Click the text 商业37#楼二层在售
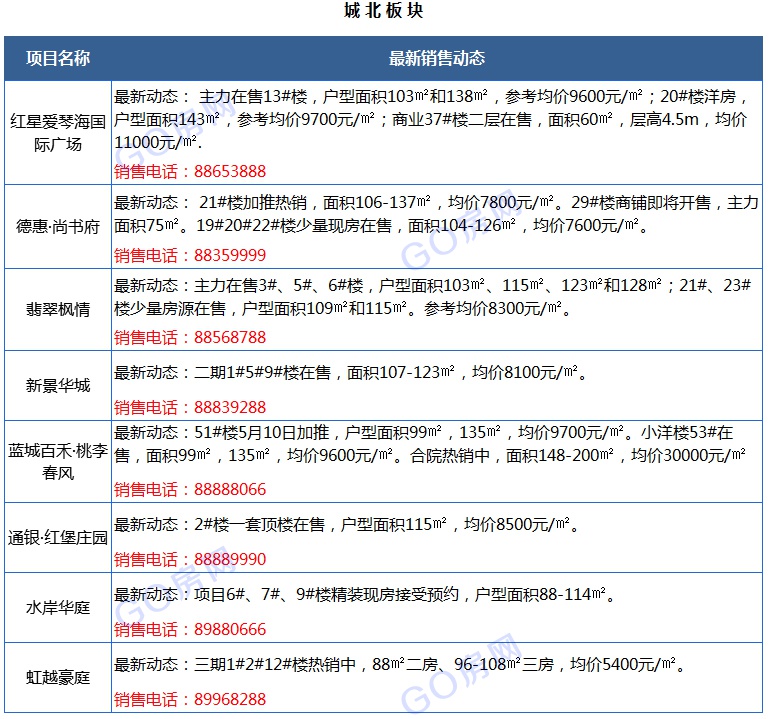Screen dimensions: 770x719 click(x=462, y=120)
